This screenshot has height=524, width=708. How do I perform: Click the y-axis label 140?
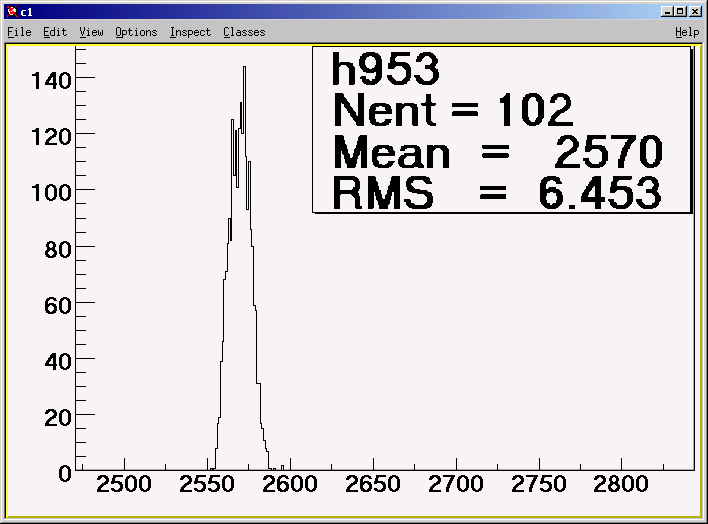(x=51, y=81)
